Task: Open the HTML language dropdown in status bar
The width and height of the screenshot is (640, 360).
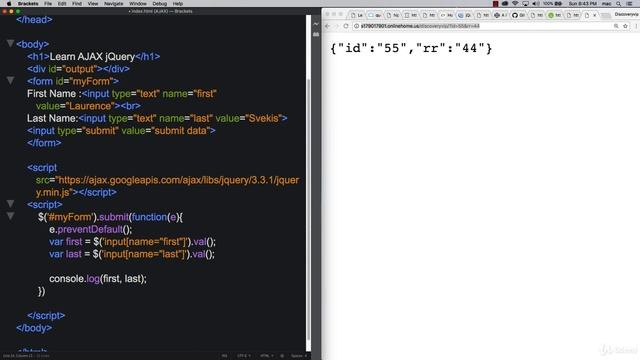Action: (x=267, y=356)
